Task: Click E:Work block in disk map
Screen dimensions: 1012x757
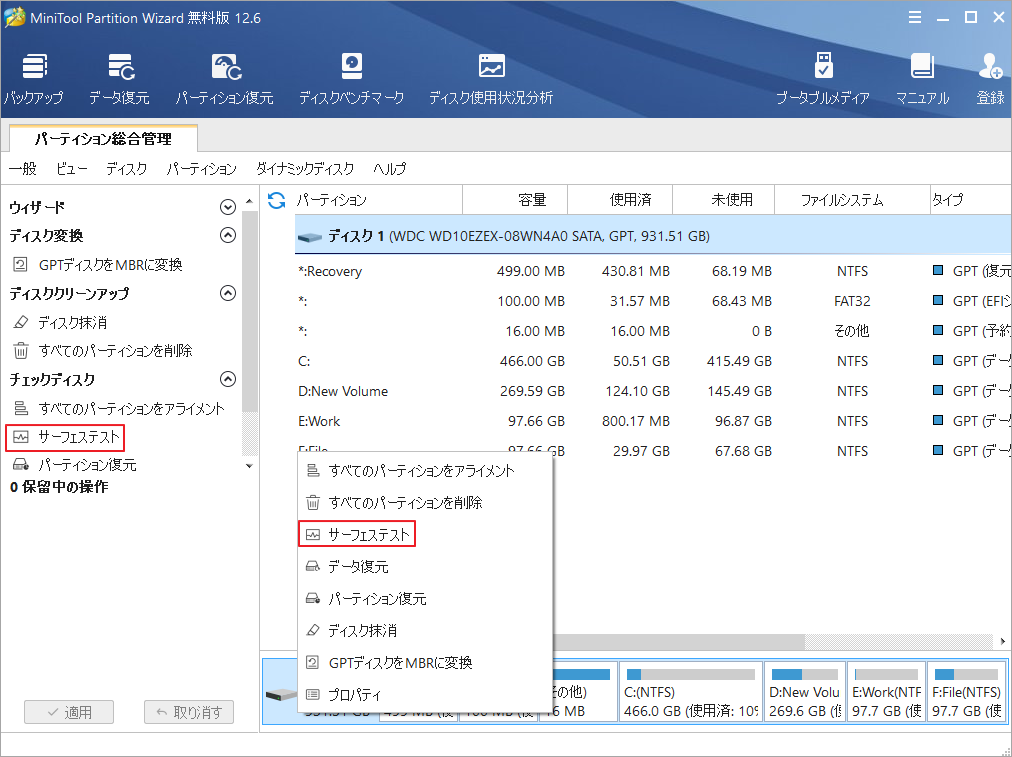Action: [x=886, y=692]
